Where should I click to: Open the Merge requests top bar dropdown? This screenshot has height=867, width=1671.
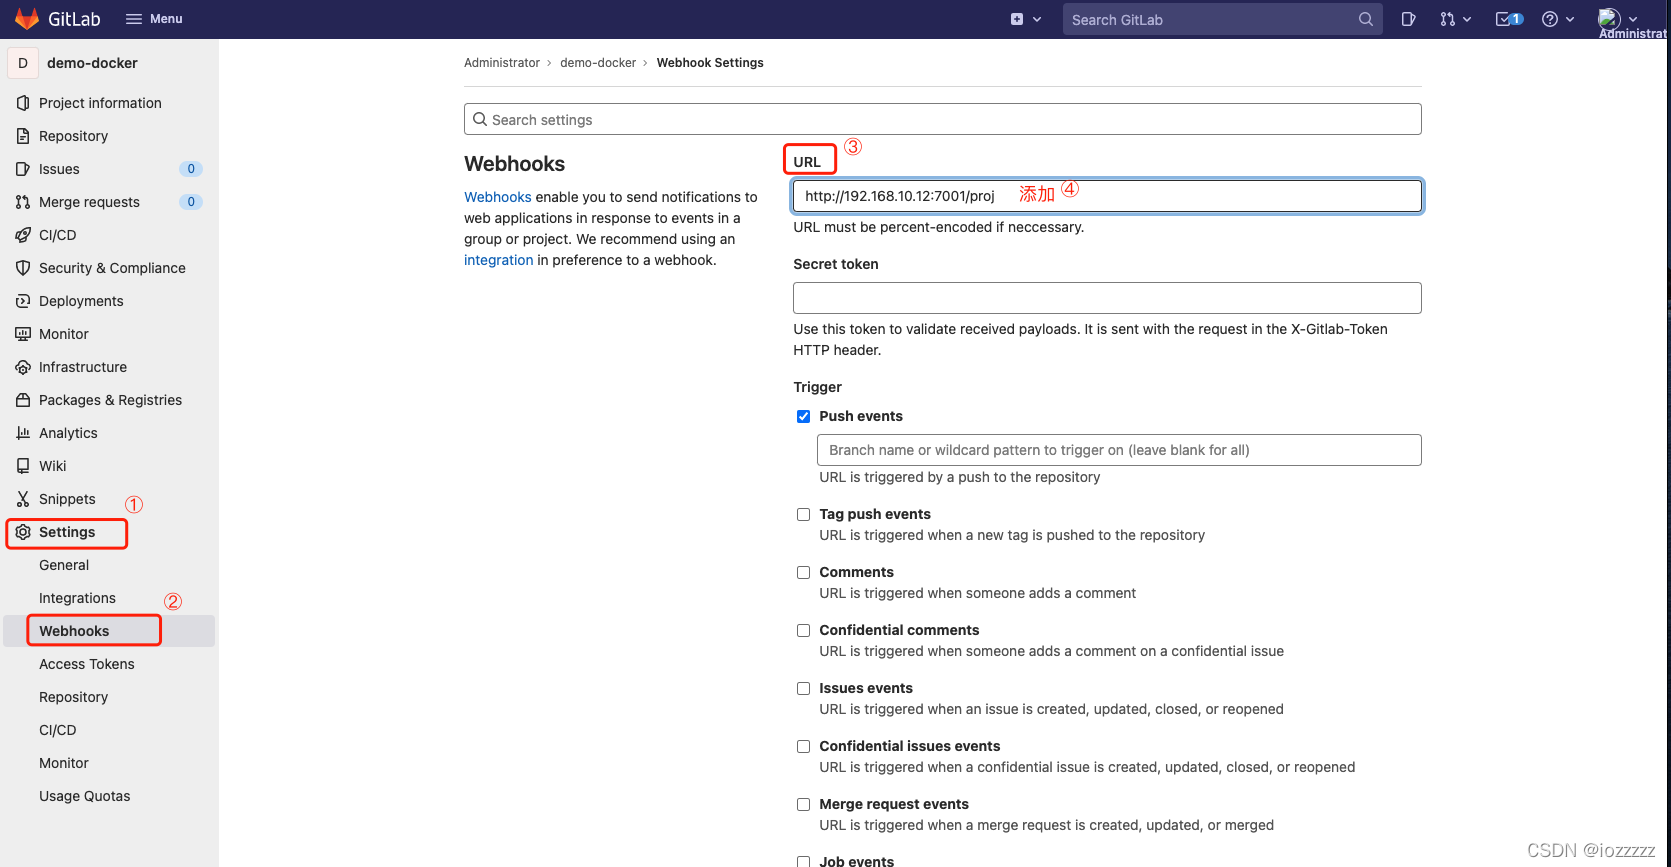click(1455, 19)
